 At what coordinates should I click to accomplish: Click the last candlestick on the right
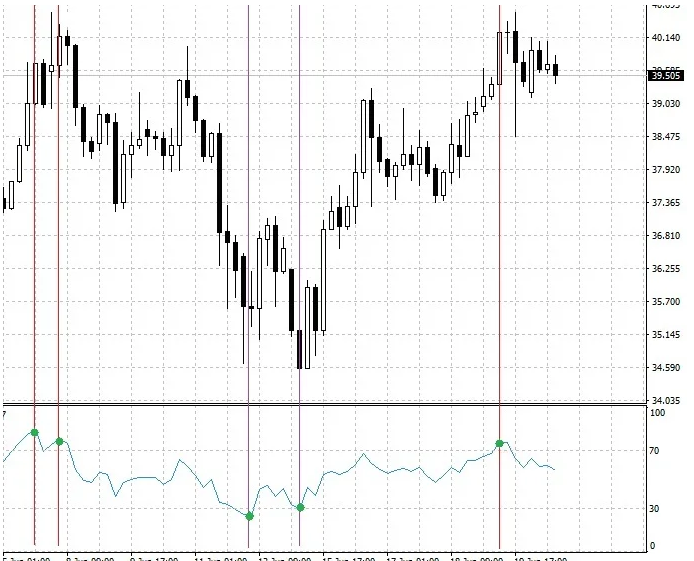556,70
